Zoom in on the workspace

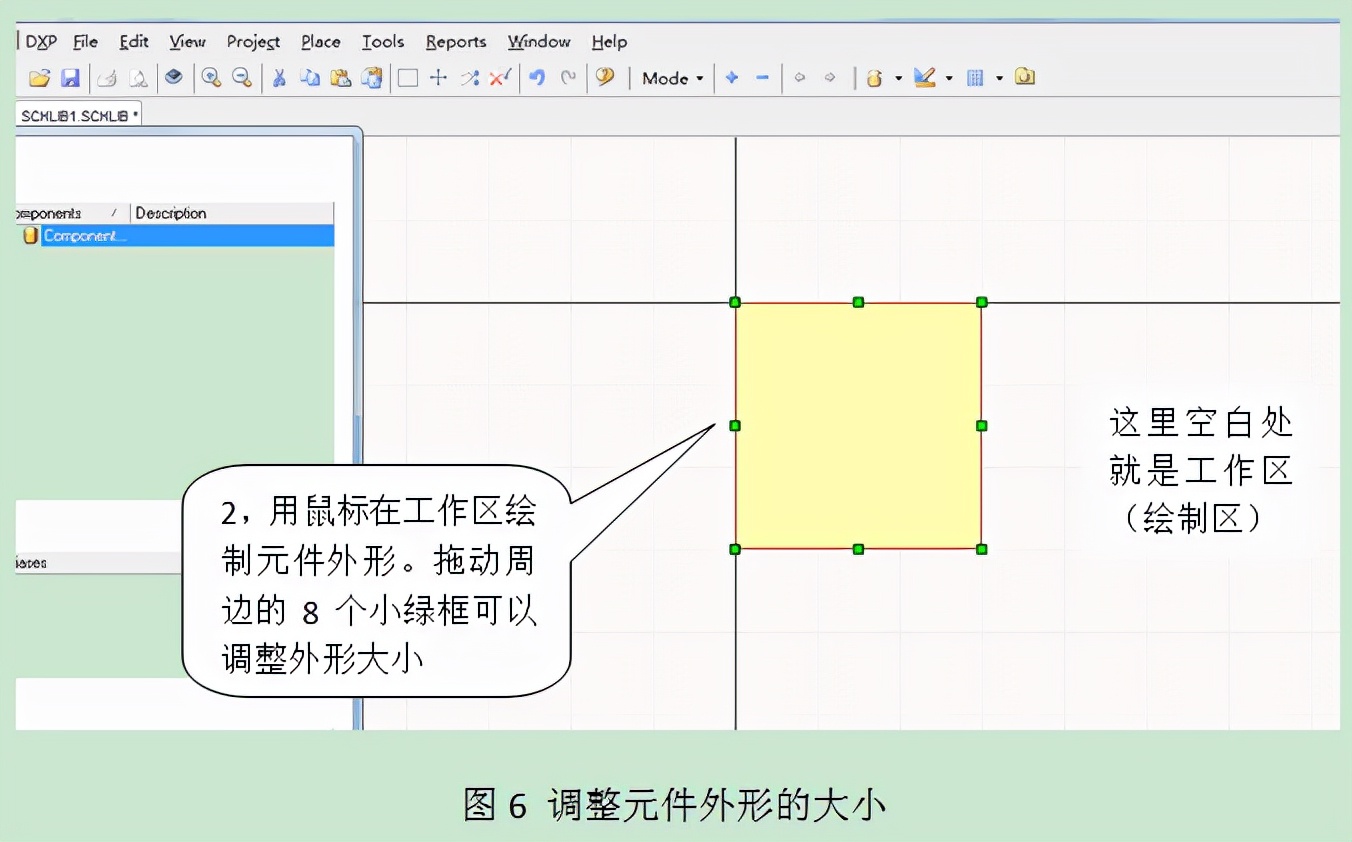(211, 77)
